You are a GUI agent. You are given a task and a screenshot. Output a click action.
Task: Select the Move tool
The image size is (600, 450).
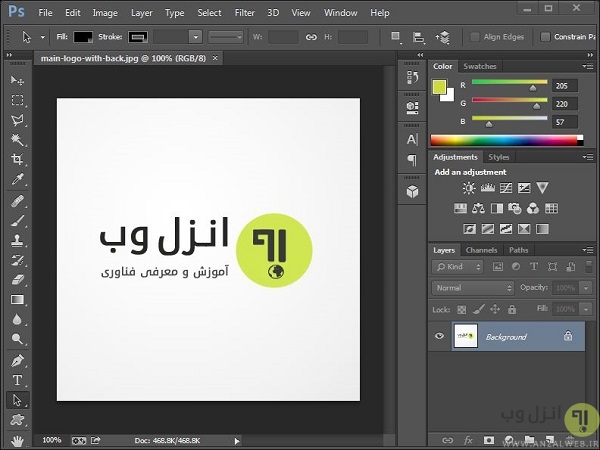click(17, 80)
